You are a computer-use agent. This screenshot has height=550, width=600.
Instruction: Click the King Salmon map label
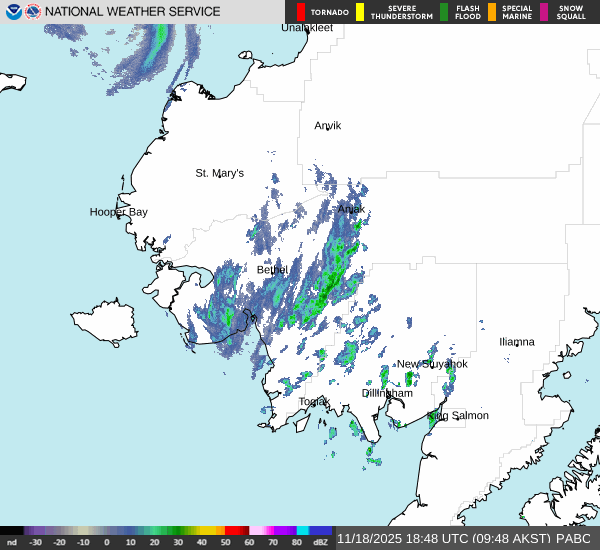[458, 415]
